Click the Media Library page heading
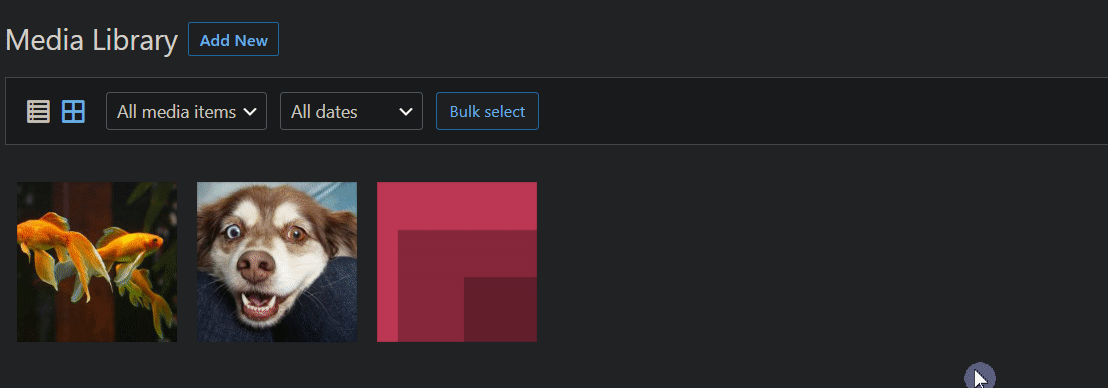The height and width of the screenshot is (388, 1108). (91, 40)
